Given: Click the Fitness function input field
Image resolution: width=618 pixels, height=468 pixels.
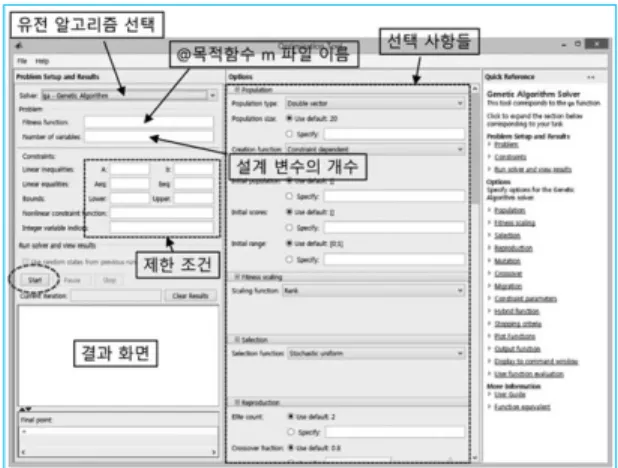Looking at the screenshot, I should (x=149, y=122).
